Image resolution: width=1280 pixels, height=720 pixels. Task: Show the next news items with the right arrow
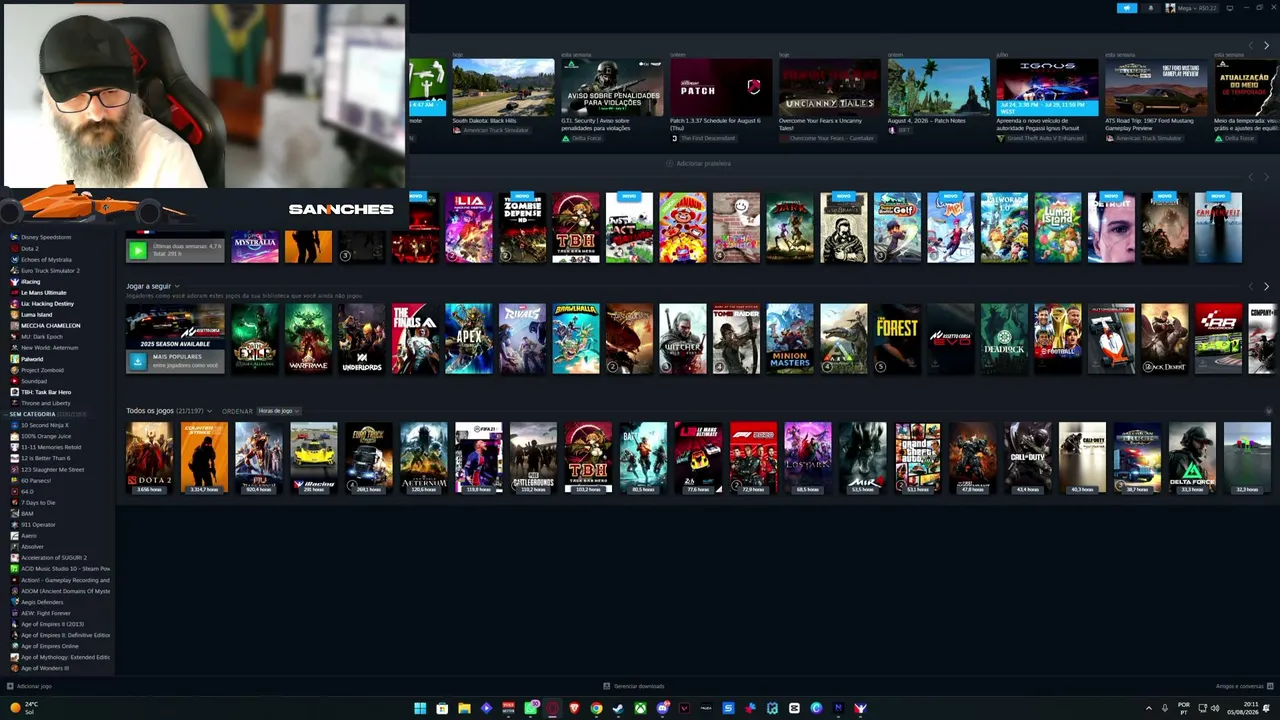point(1266,46)
